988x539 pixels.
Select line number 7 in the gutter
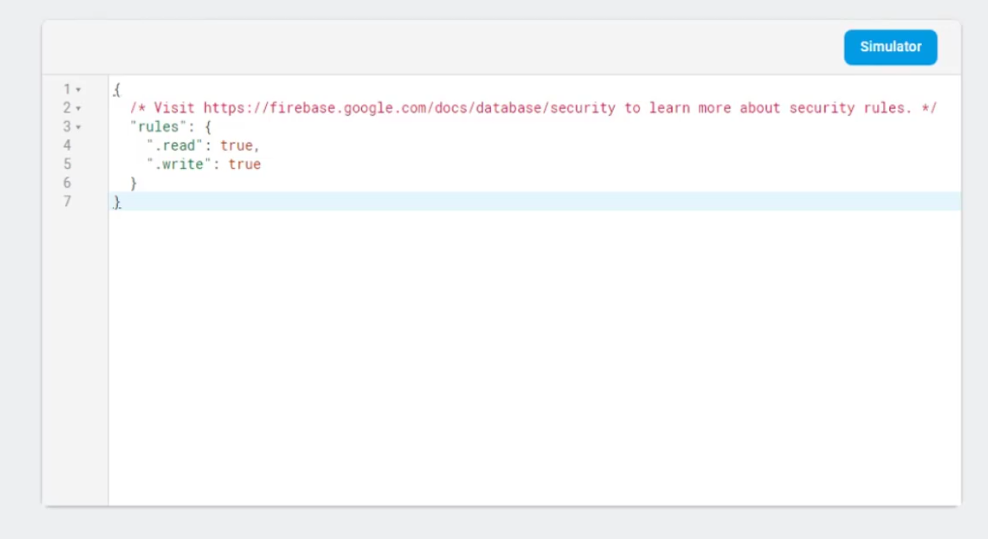(x=67, y=201)
